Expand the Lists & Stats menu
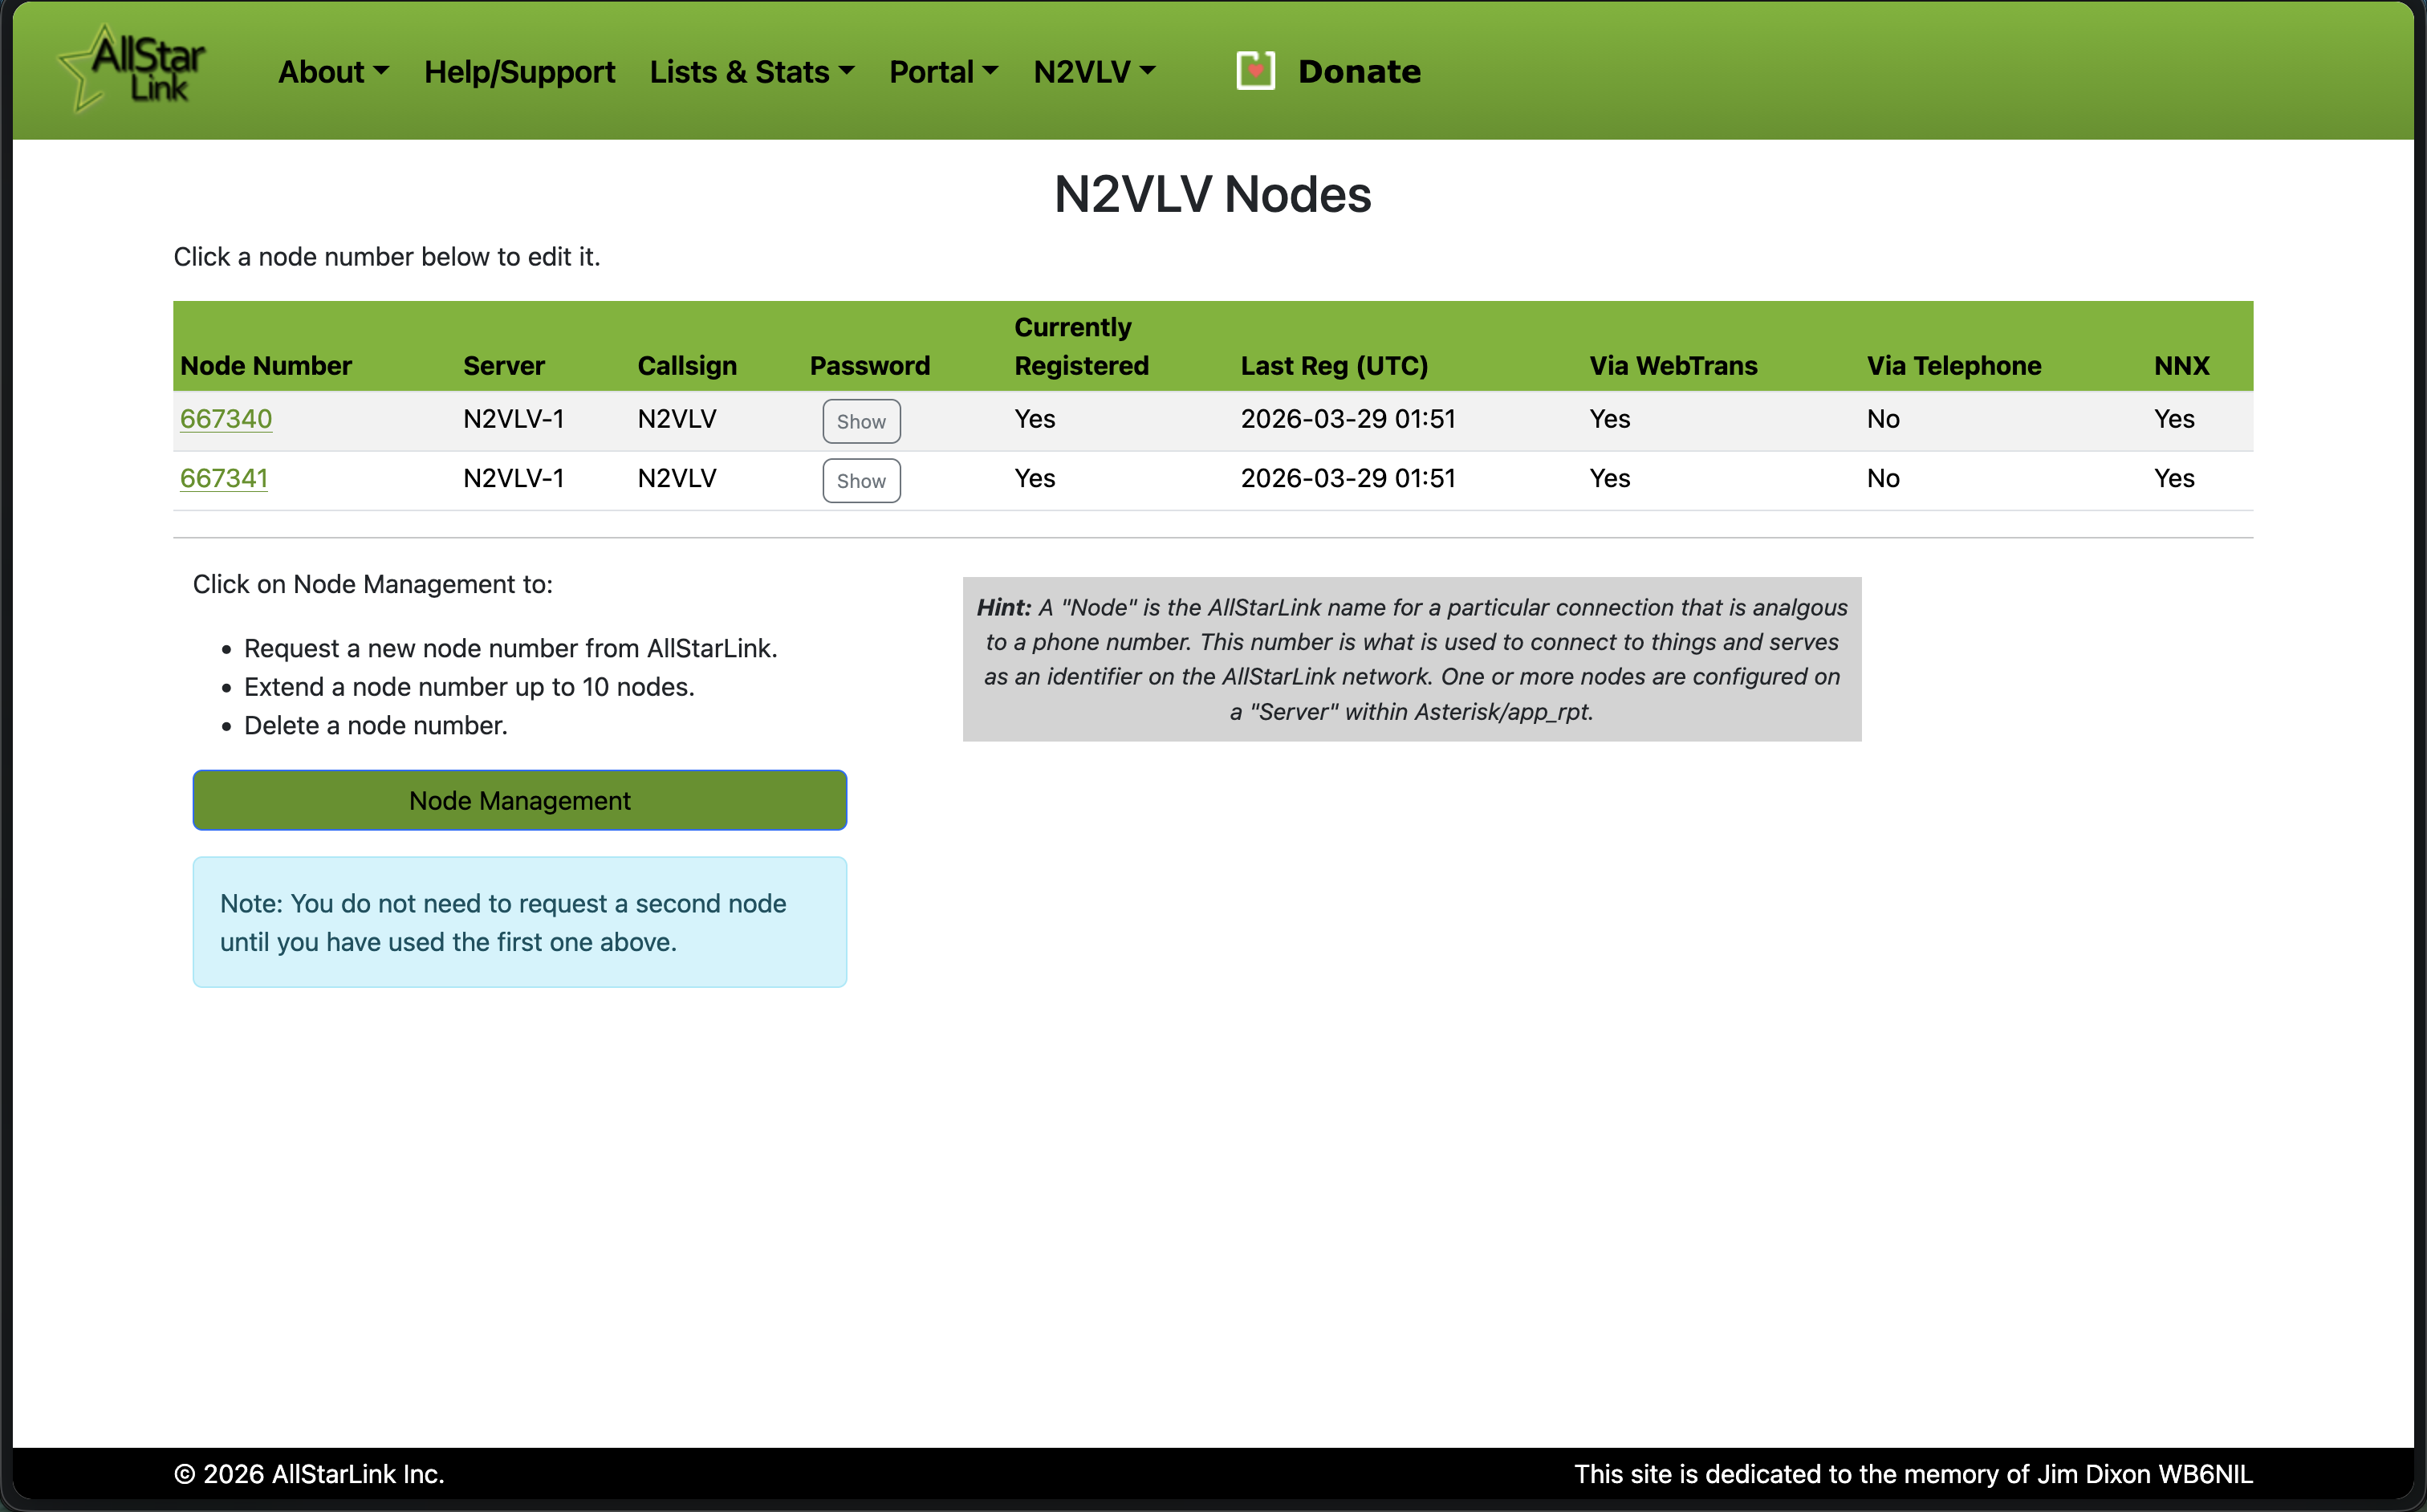The width and height of the screenshot is (2427, 1512). point(751,72)
